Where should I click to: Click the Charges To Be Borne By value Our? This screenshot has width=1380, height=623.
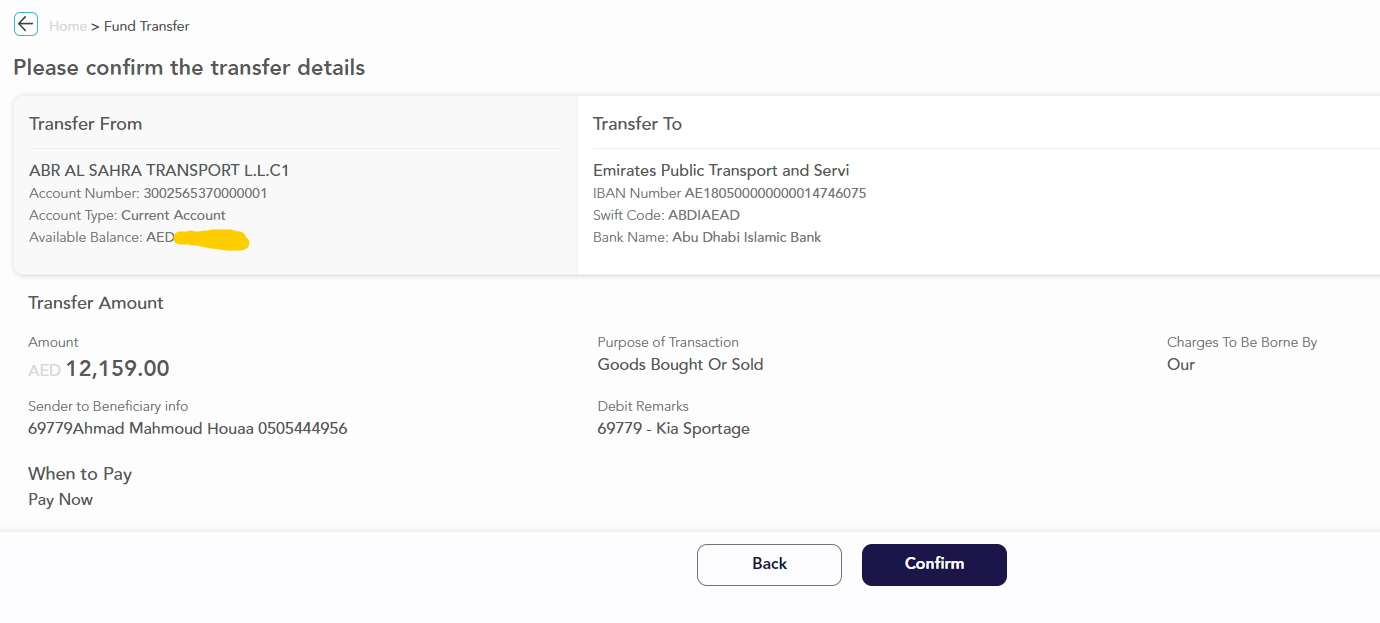(x=1181, y=365)
